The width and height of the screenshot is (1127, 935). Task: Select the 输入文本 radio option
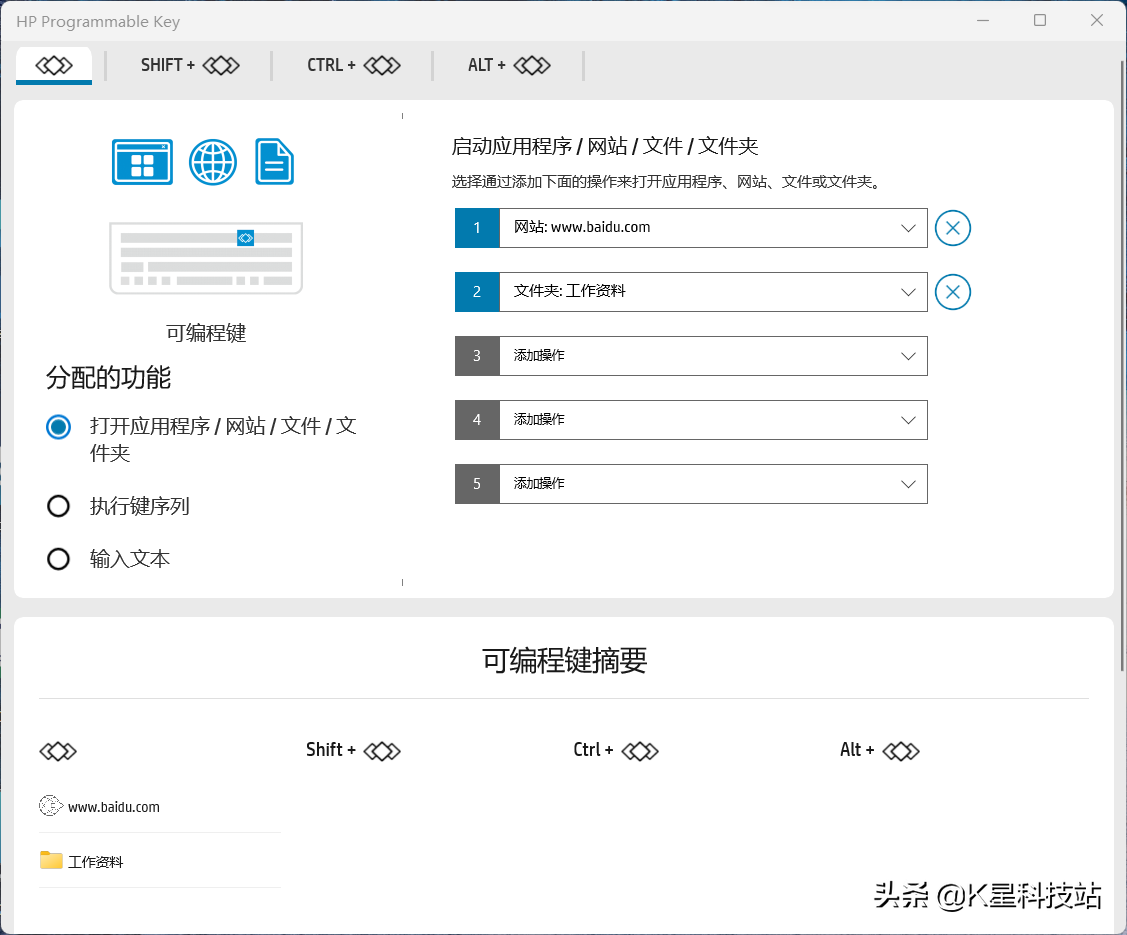58,559
